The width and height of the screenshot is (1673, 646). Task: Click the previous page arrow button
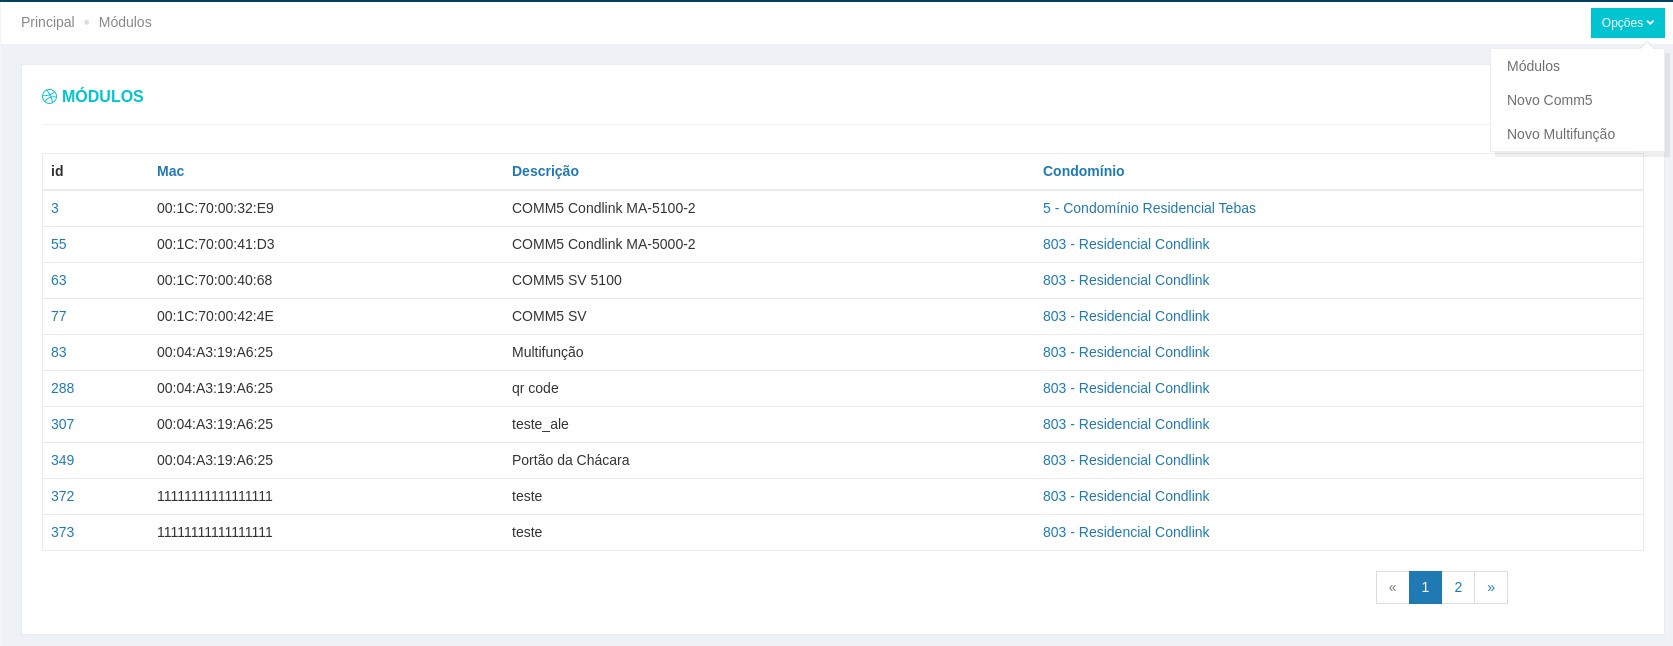pos(1392,587)
